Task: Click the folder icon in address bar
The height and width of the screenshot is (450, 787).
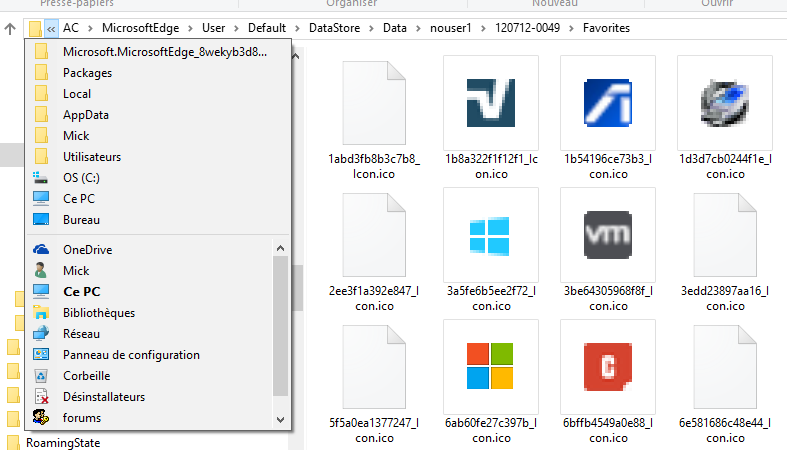Action: [x=35, y=29]
